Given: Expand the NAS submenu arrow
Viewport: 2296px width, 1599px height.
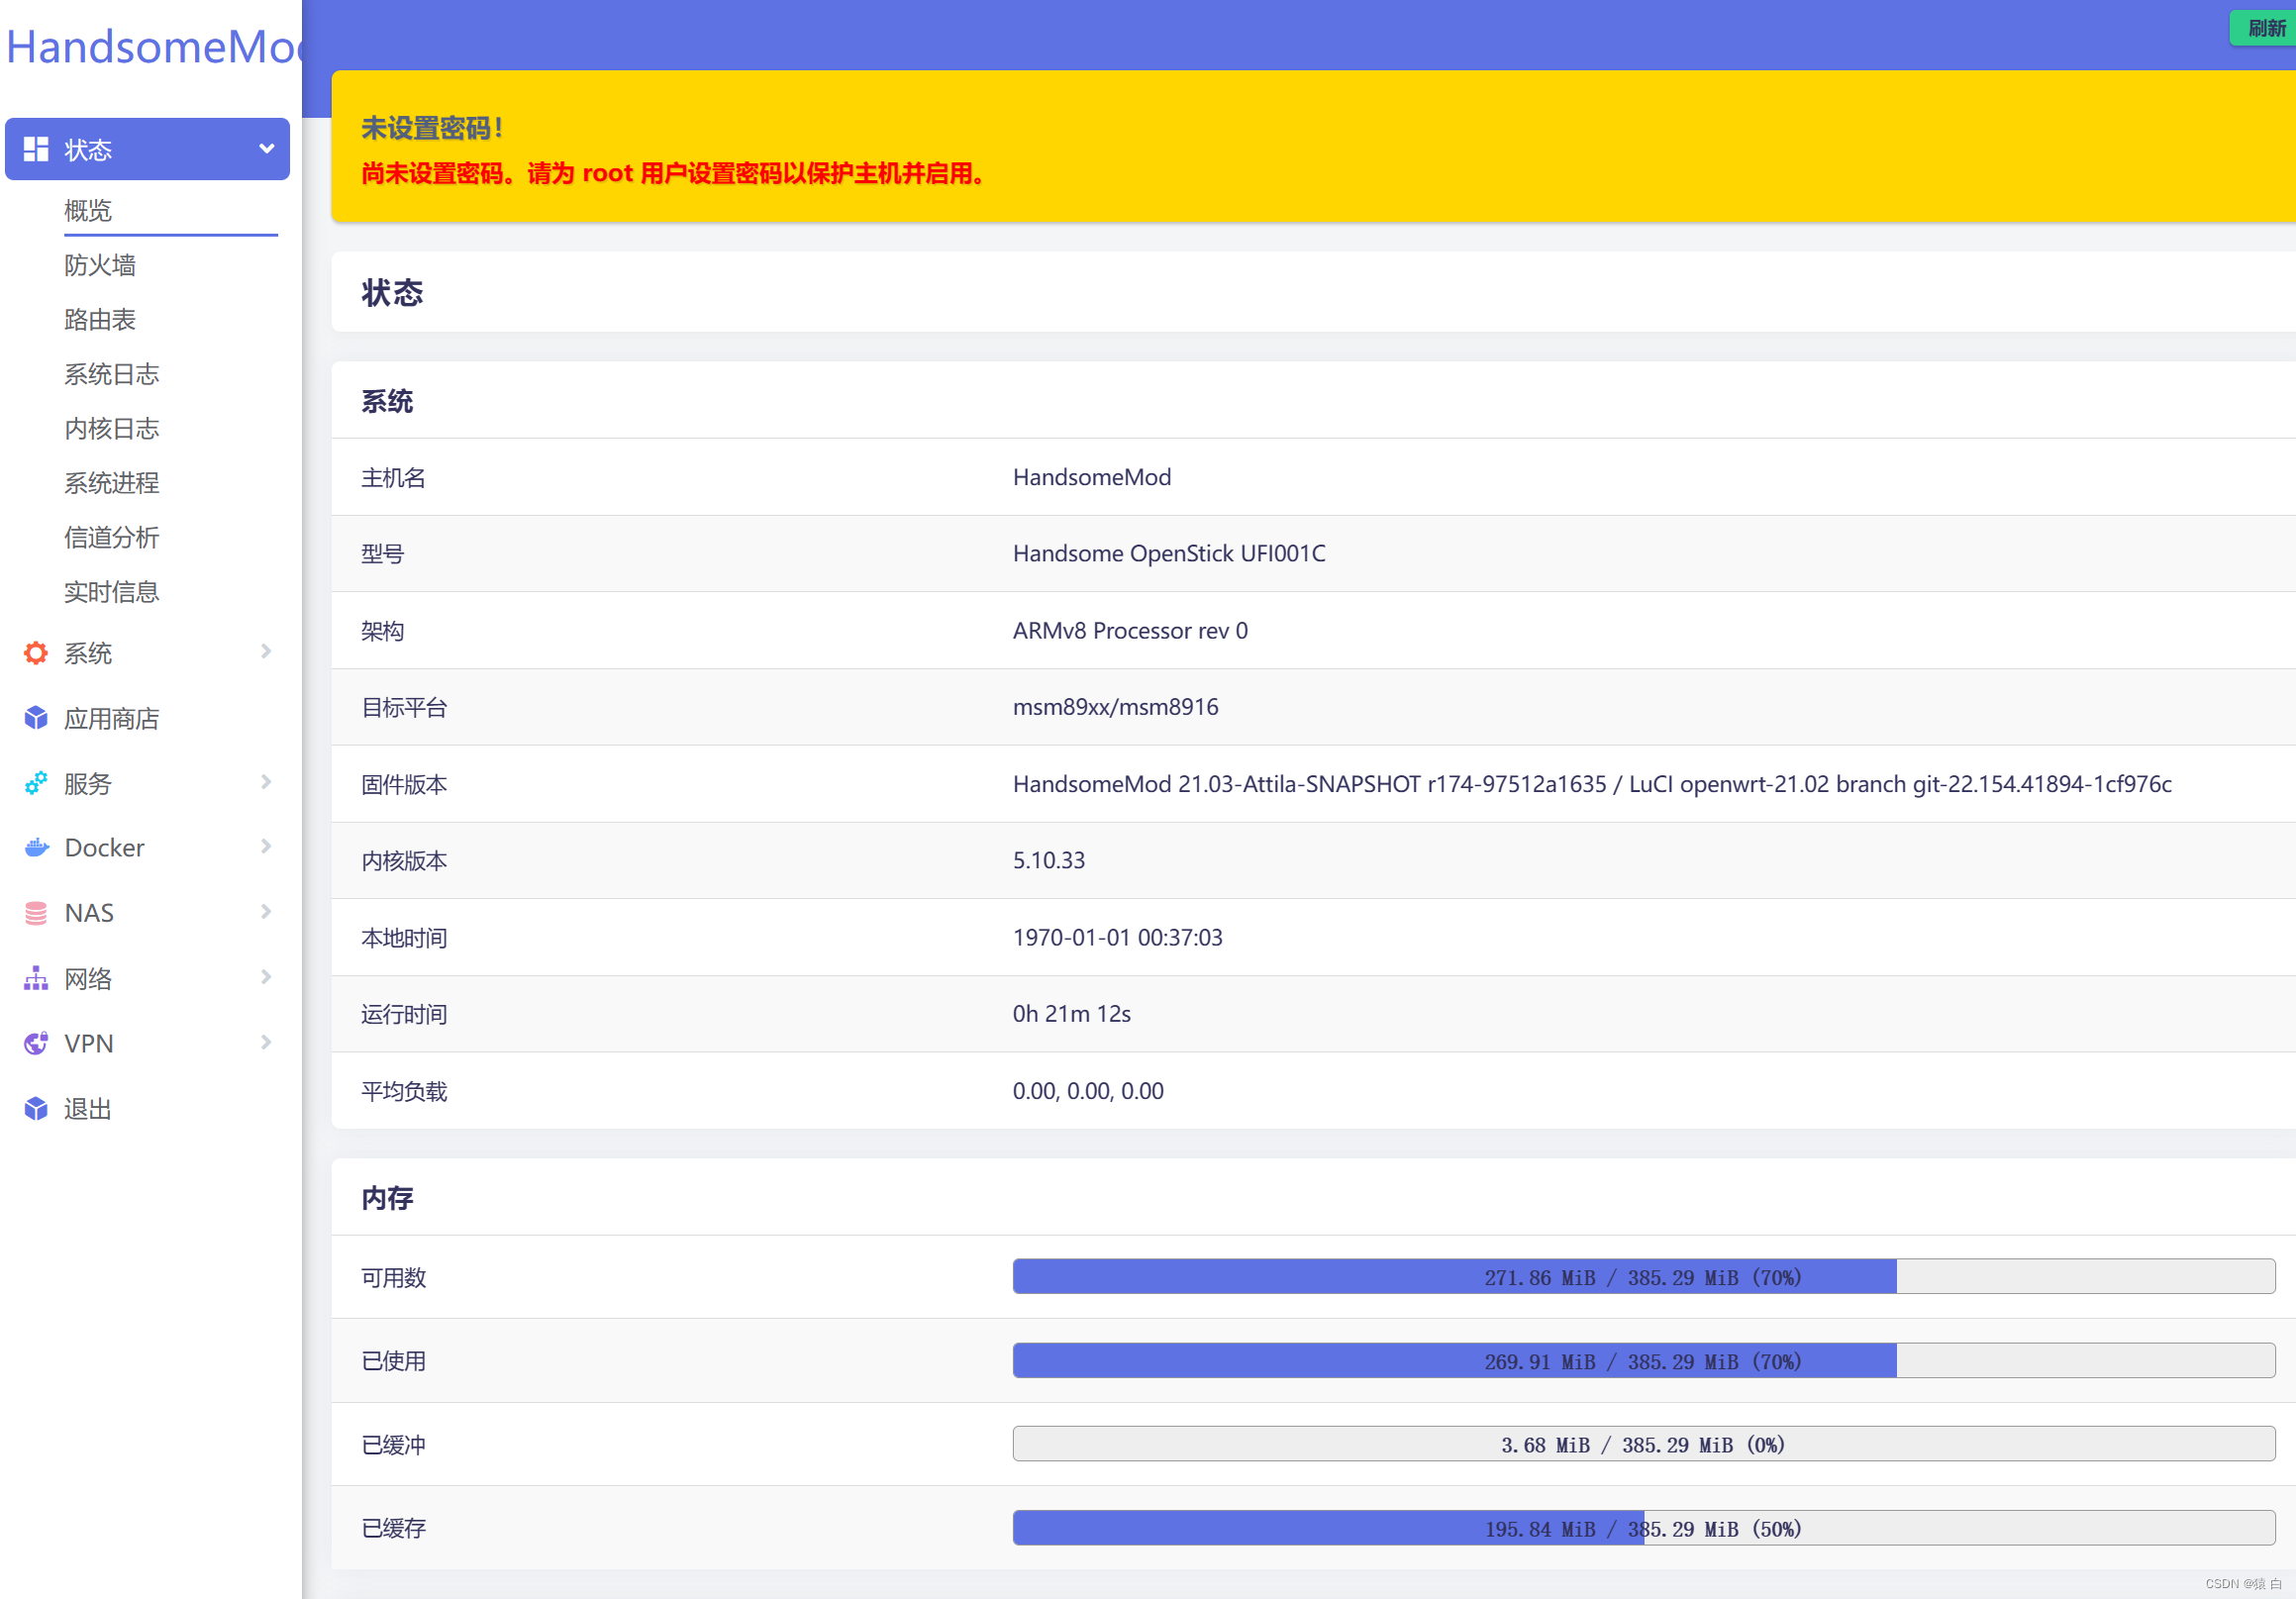Looking at the screenshot, I should (x=266, y=912).
